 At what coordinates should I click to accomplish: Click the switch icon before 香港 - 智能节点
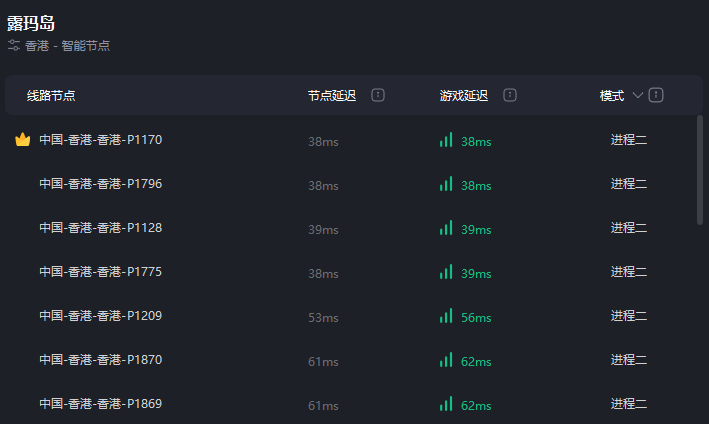pos(14,46)
